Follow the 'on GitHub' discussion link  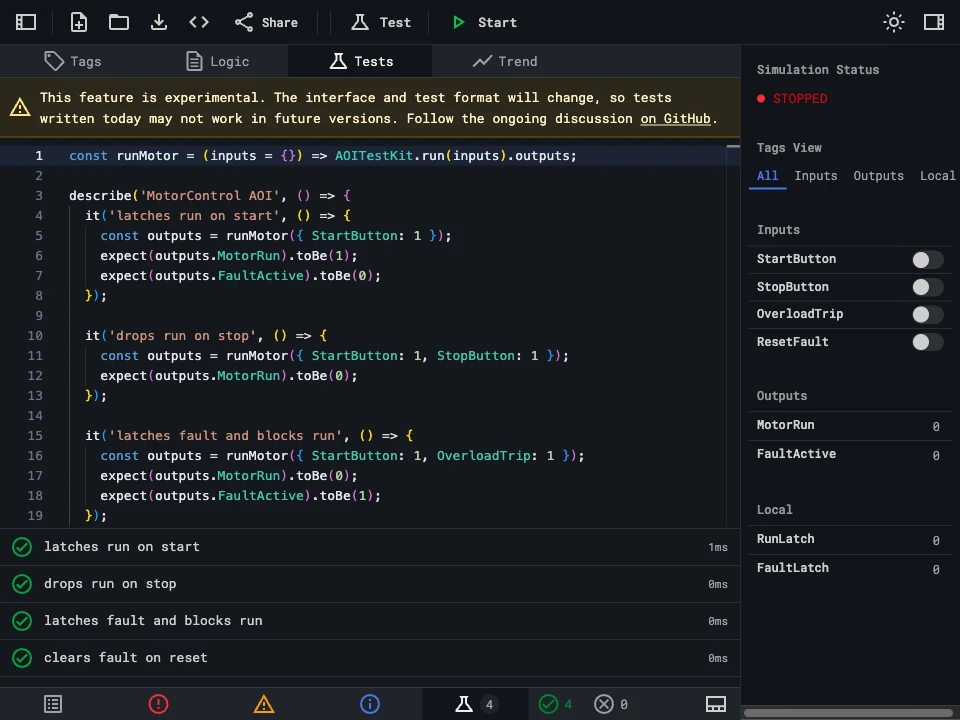[x=677, y=118]
